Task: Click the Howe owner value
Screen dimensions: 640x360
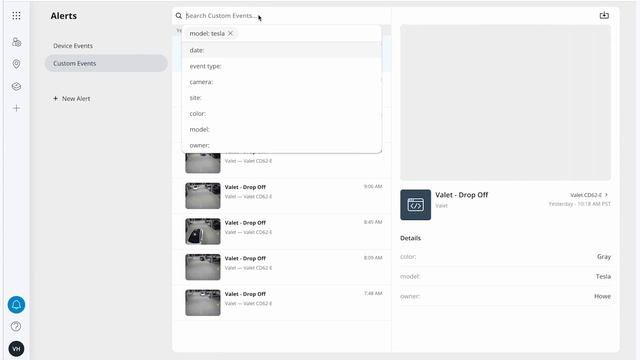Action: click(602, 296)
